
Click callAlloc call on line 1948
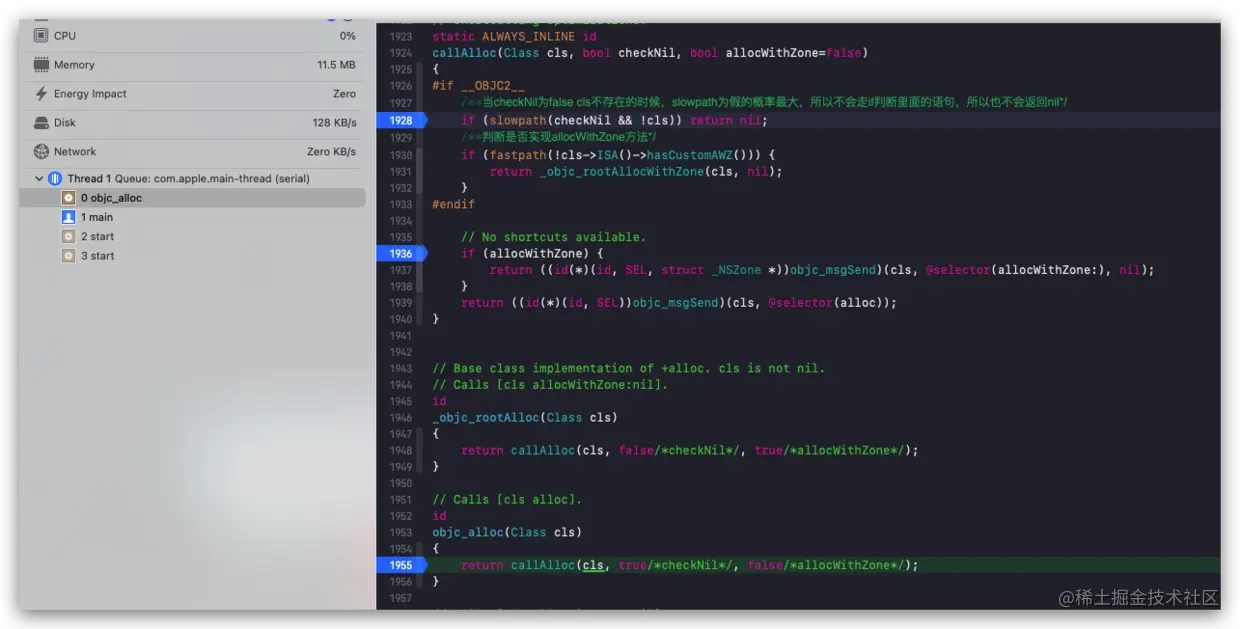click(543, 450)
